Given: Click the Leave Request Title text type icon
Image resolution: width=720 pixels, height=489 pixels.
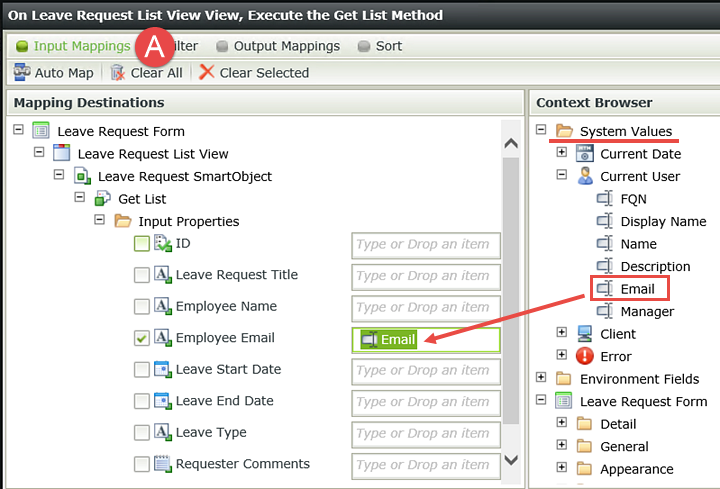Looking at the screenshot, I should coord(163,275).
